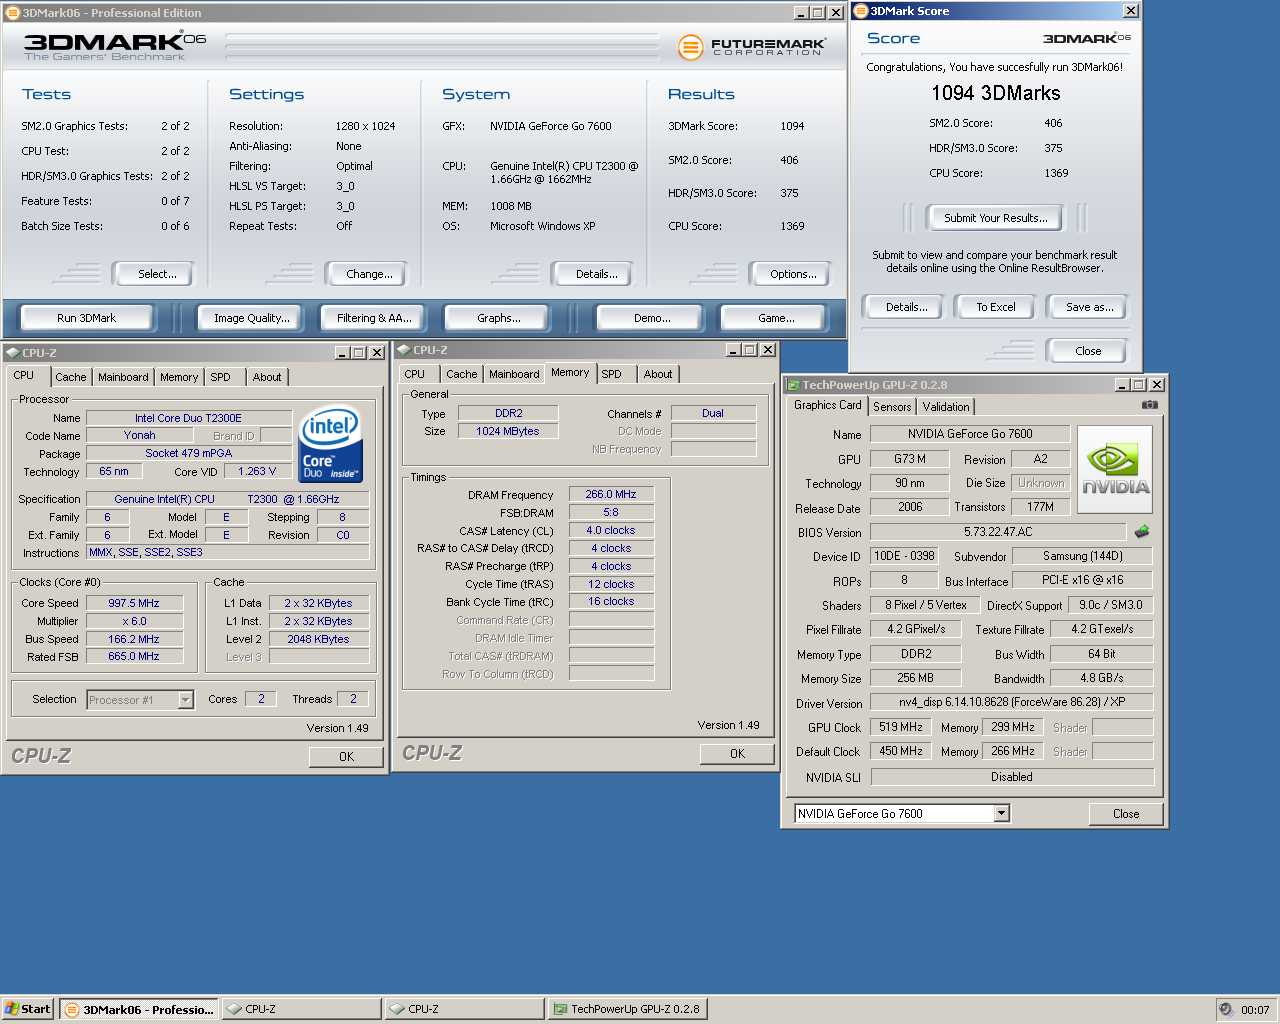Click To Excel button in Score window
The image size is (1280, 1024).
point(996,307)
